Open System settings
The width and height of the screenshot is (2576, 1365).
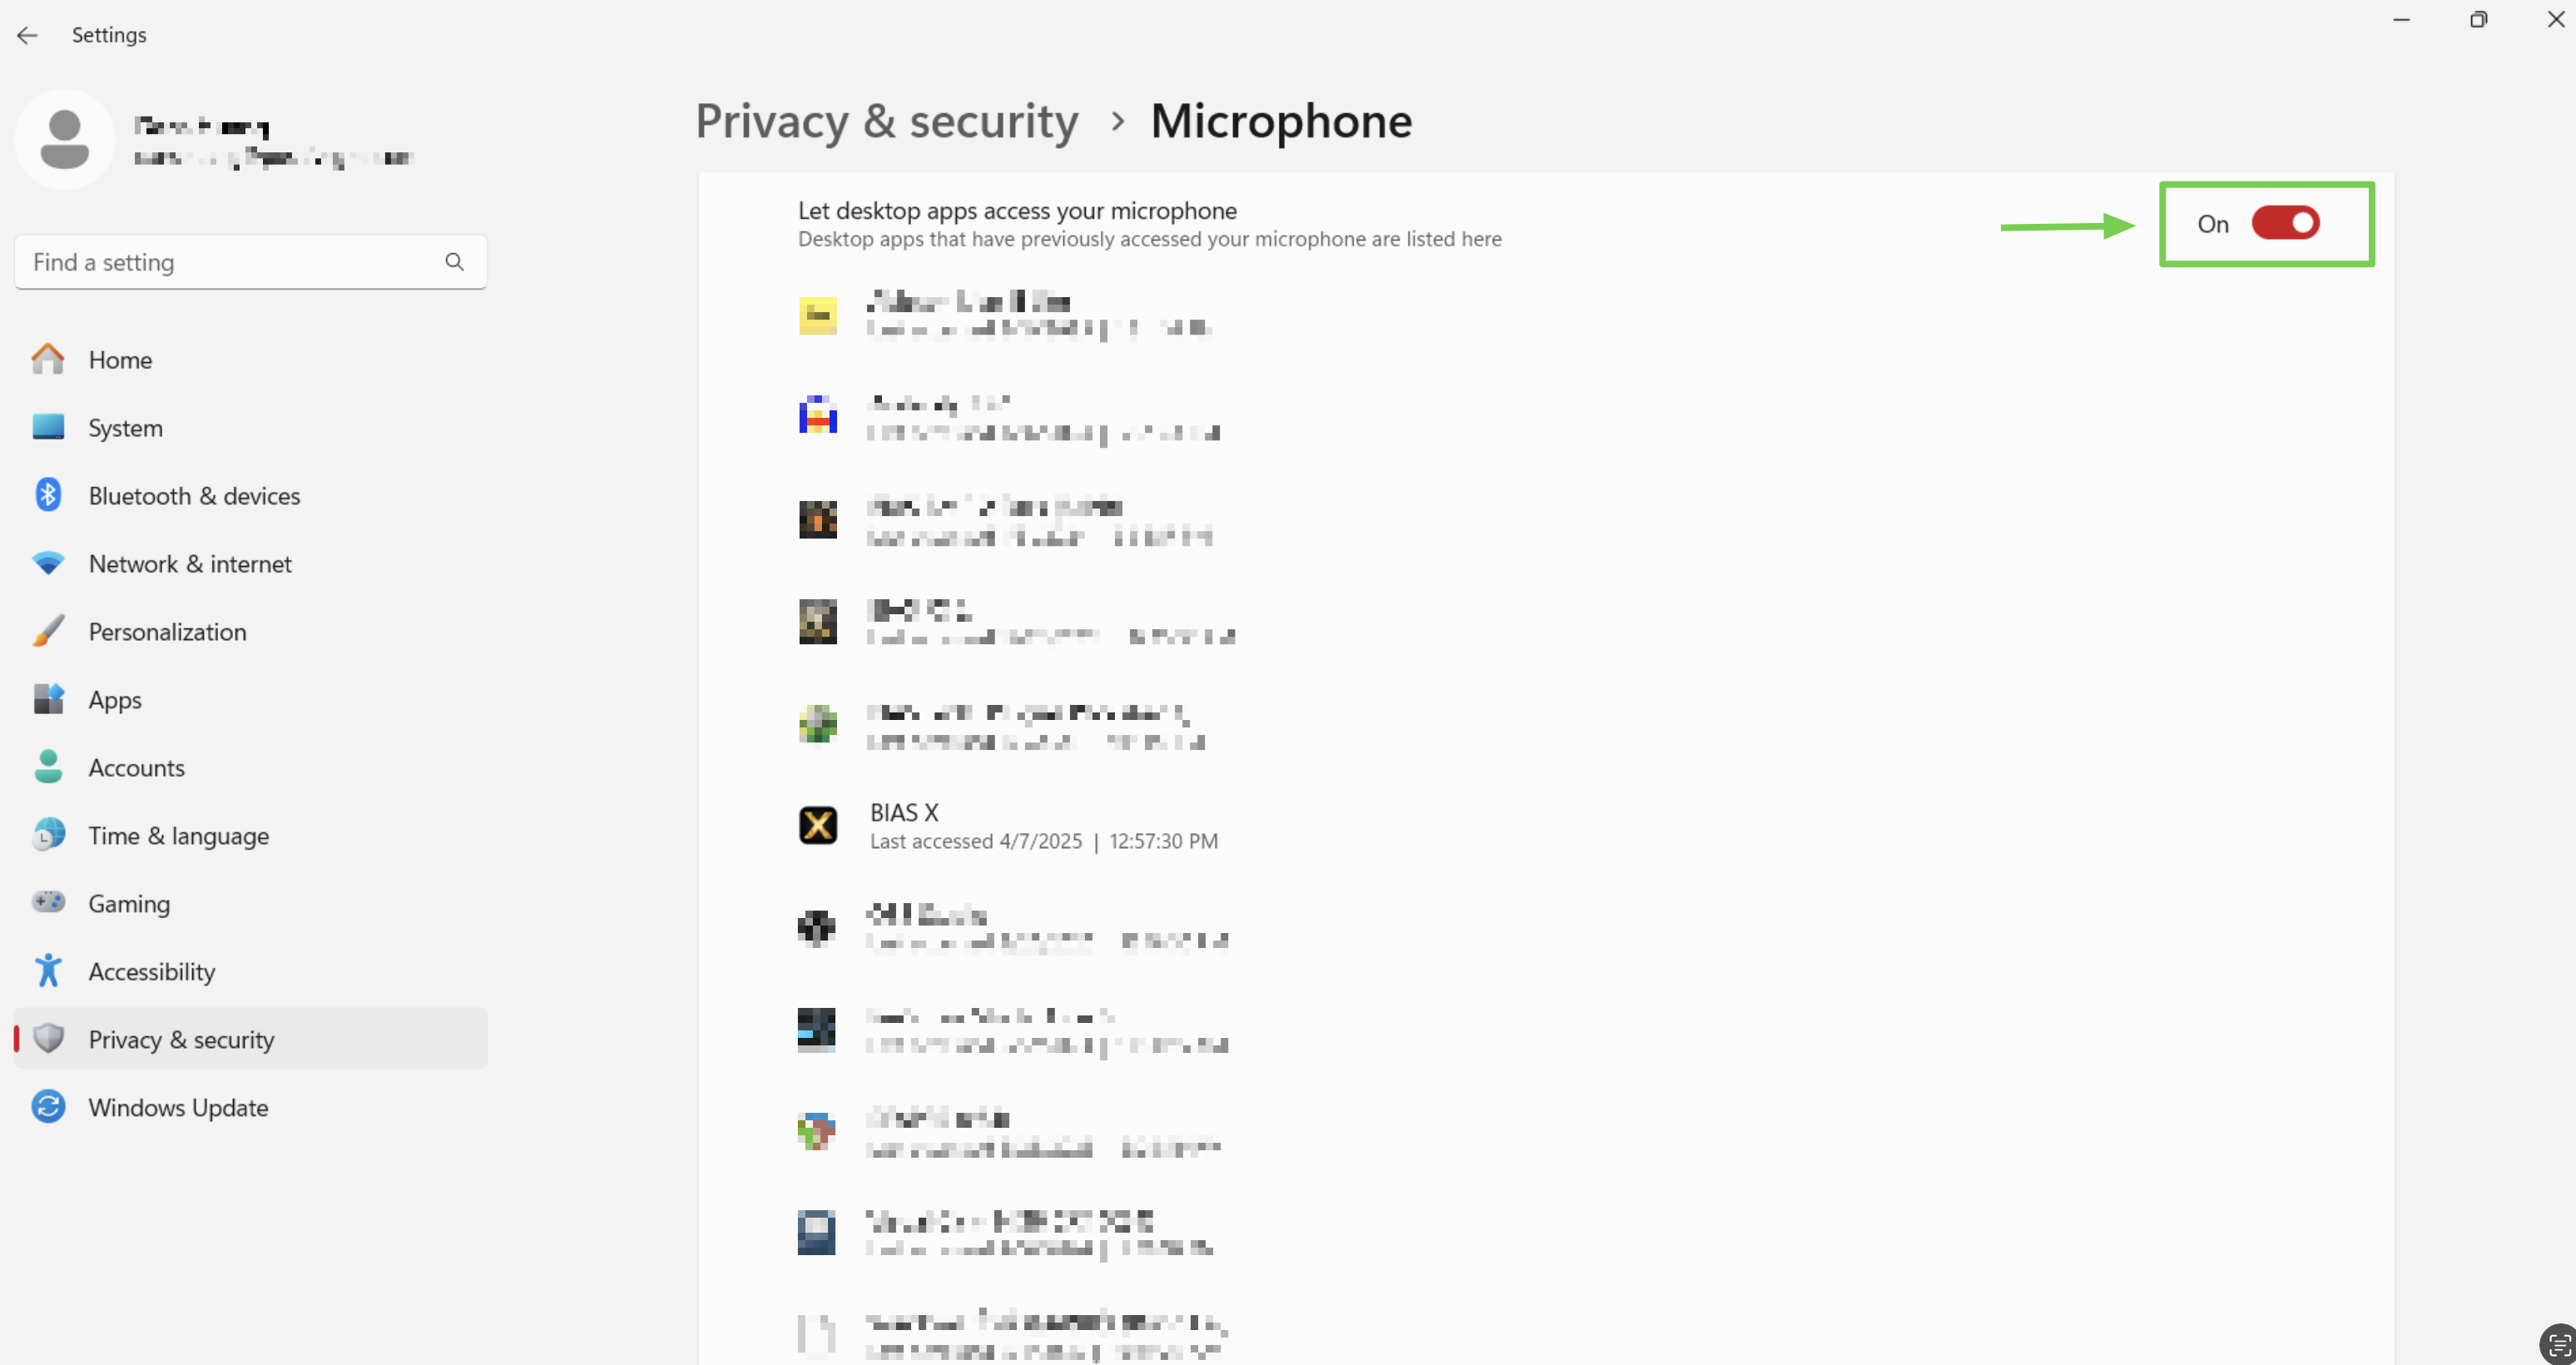coord(125,428)
